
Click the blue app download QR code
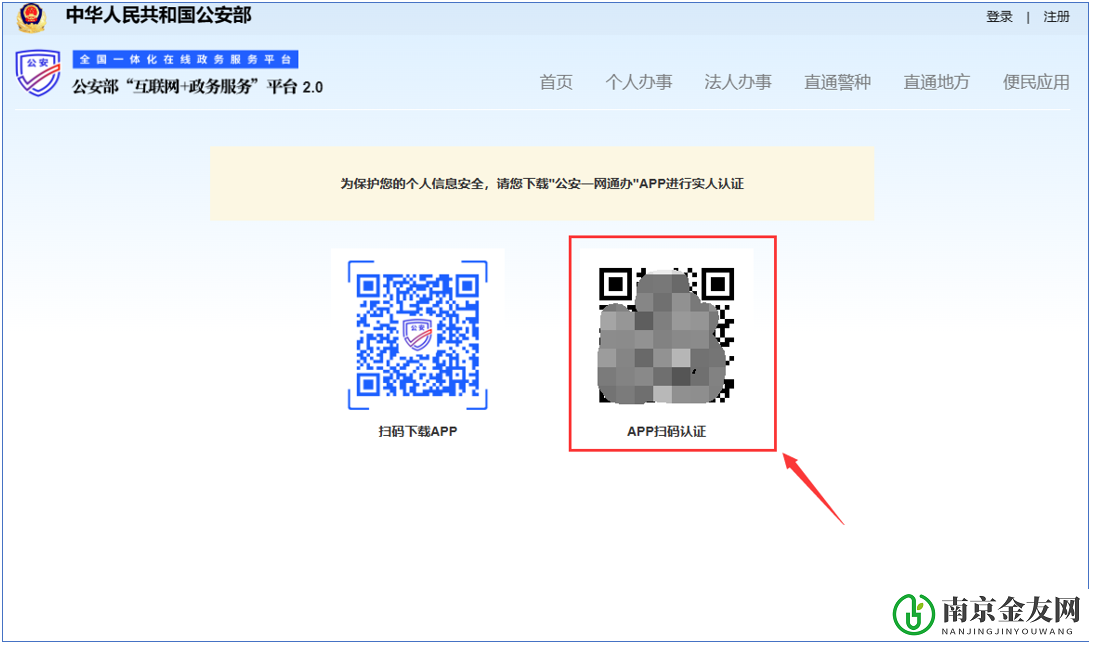pyautogui.click(x=418, y=335)
